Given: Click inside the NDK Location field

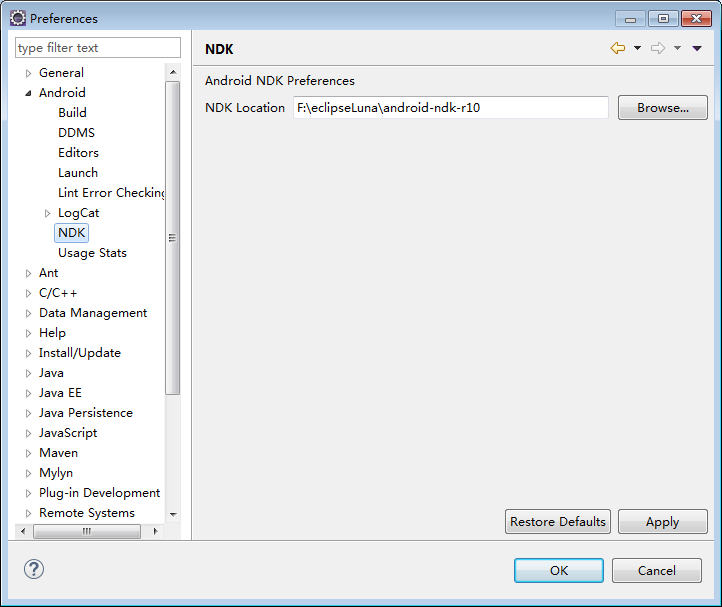Looking at the screenshot, I should coord(451,108).
